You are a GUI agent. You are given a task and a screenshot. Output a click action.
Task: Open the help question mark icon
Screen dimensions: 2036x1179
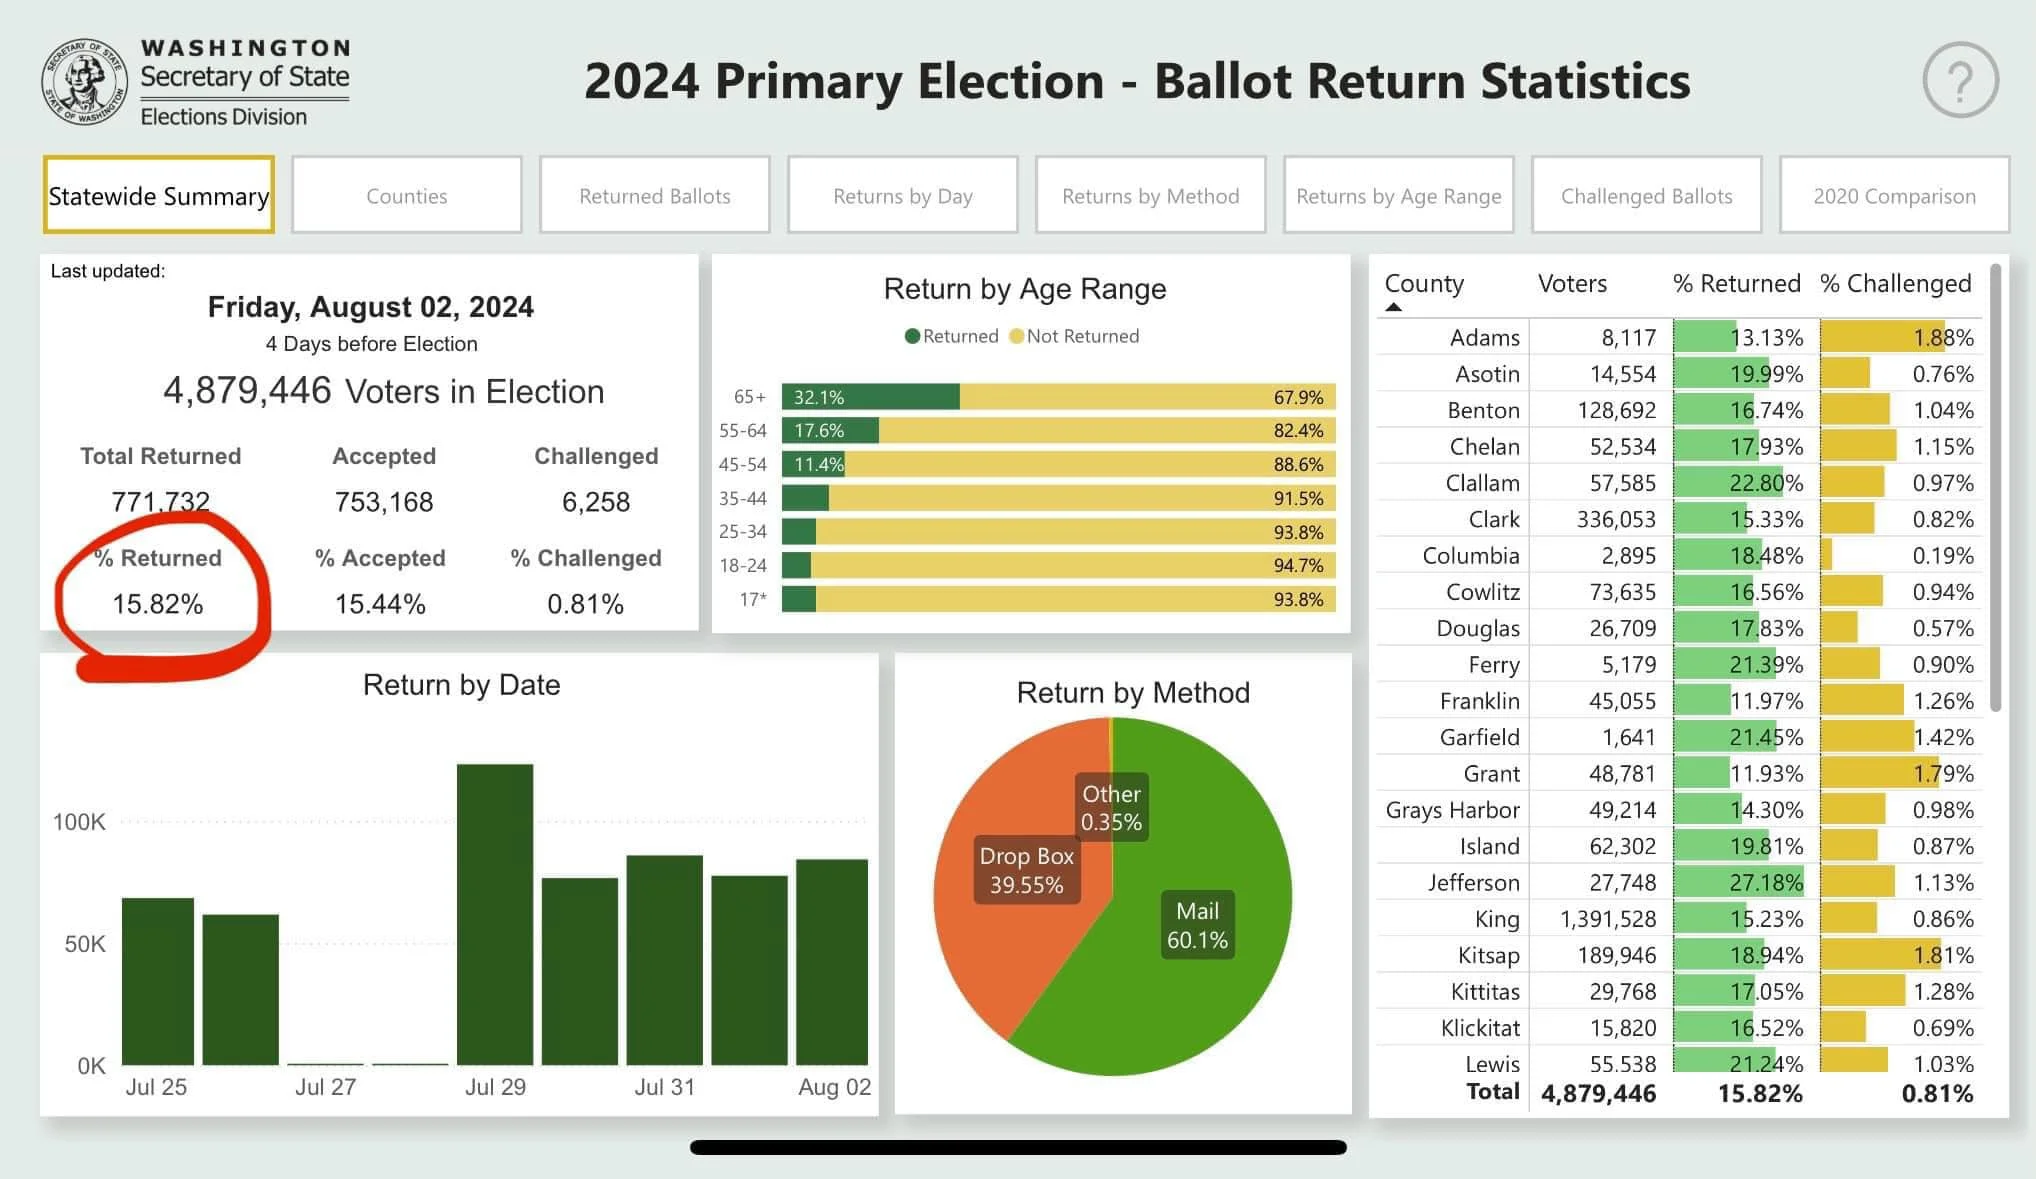point(1960,80)
